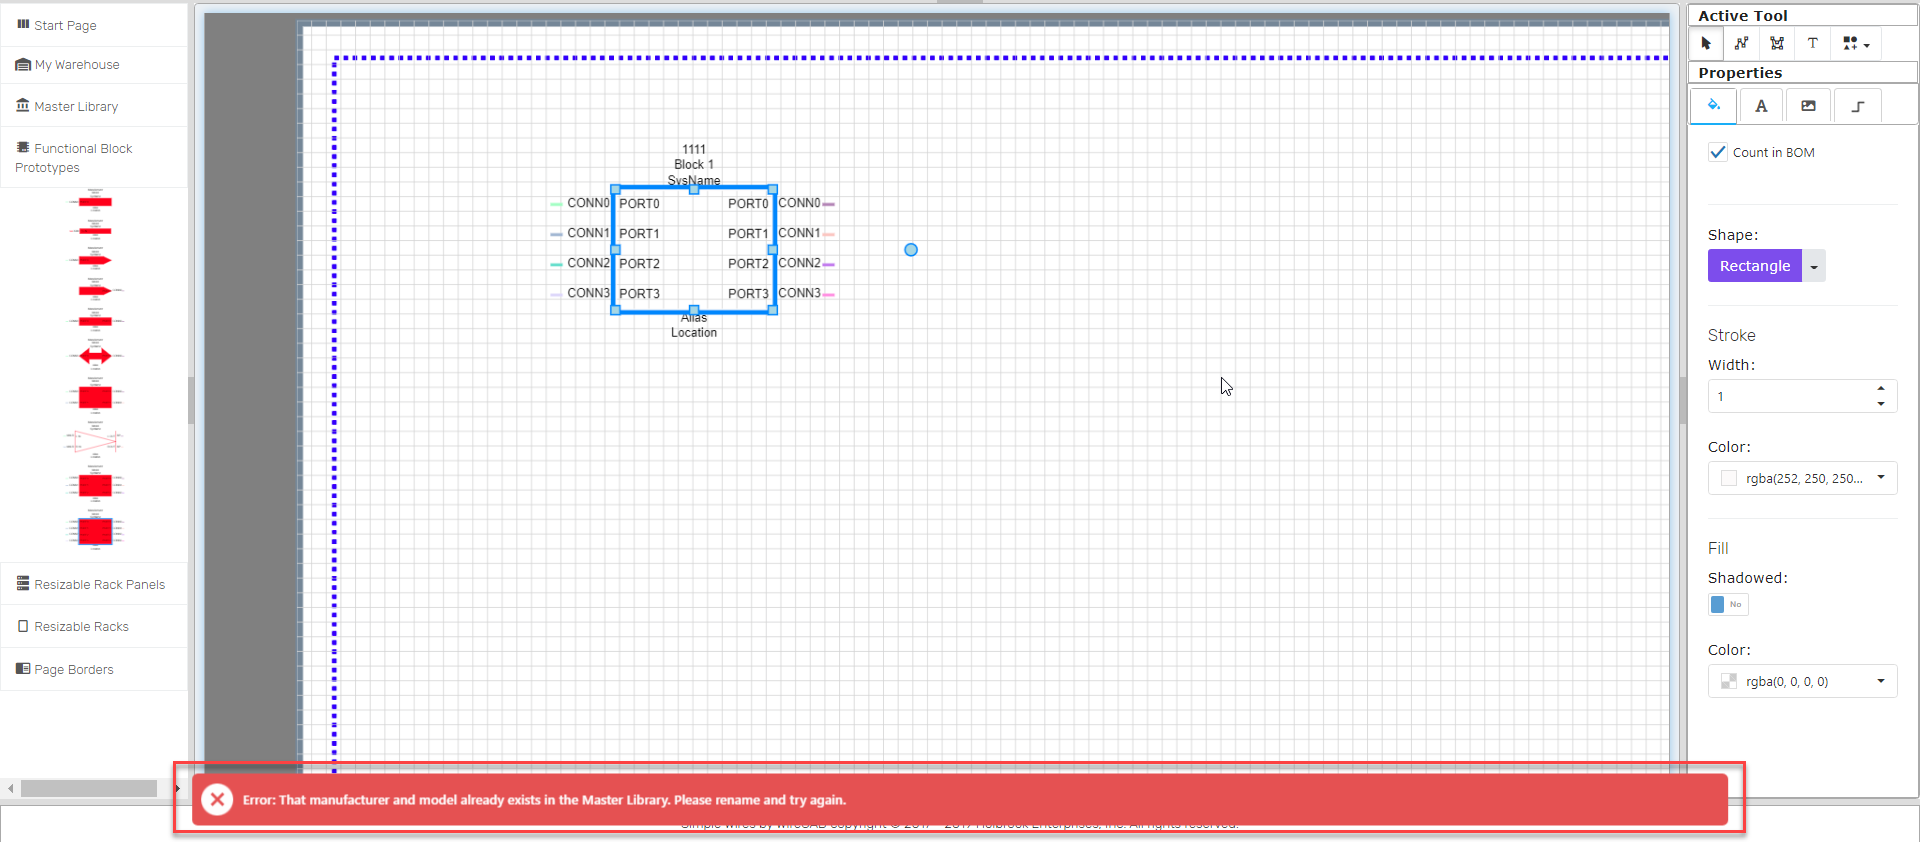Select the triangle amplifier block prototype
This screenshot has height=842, width=1920.
(x=95, y=440)
